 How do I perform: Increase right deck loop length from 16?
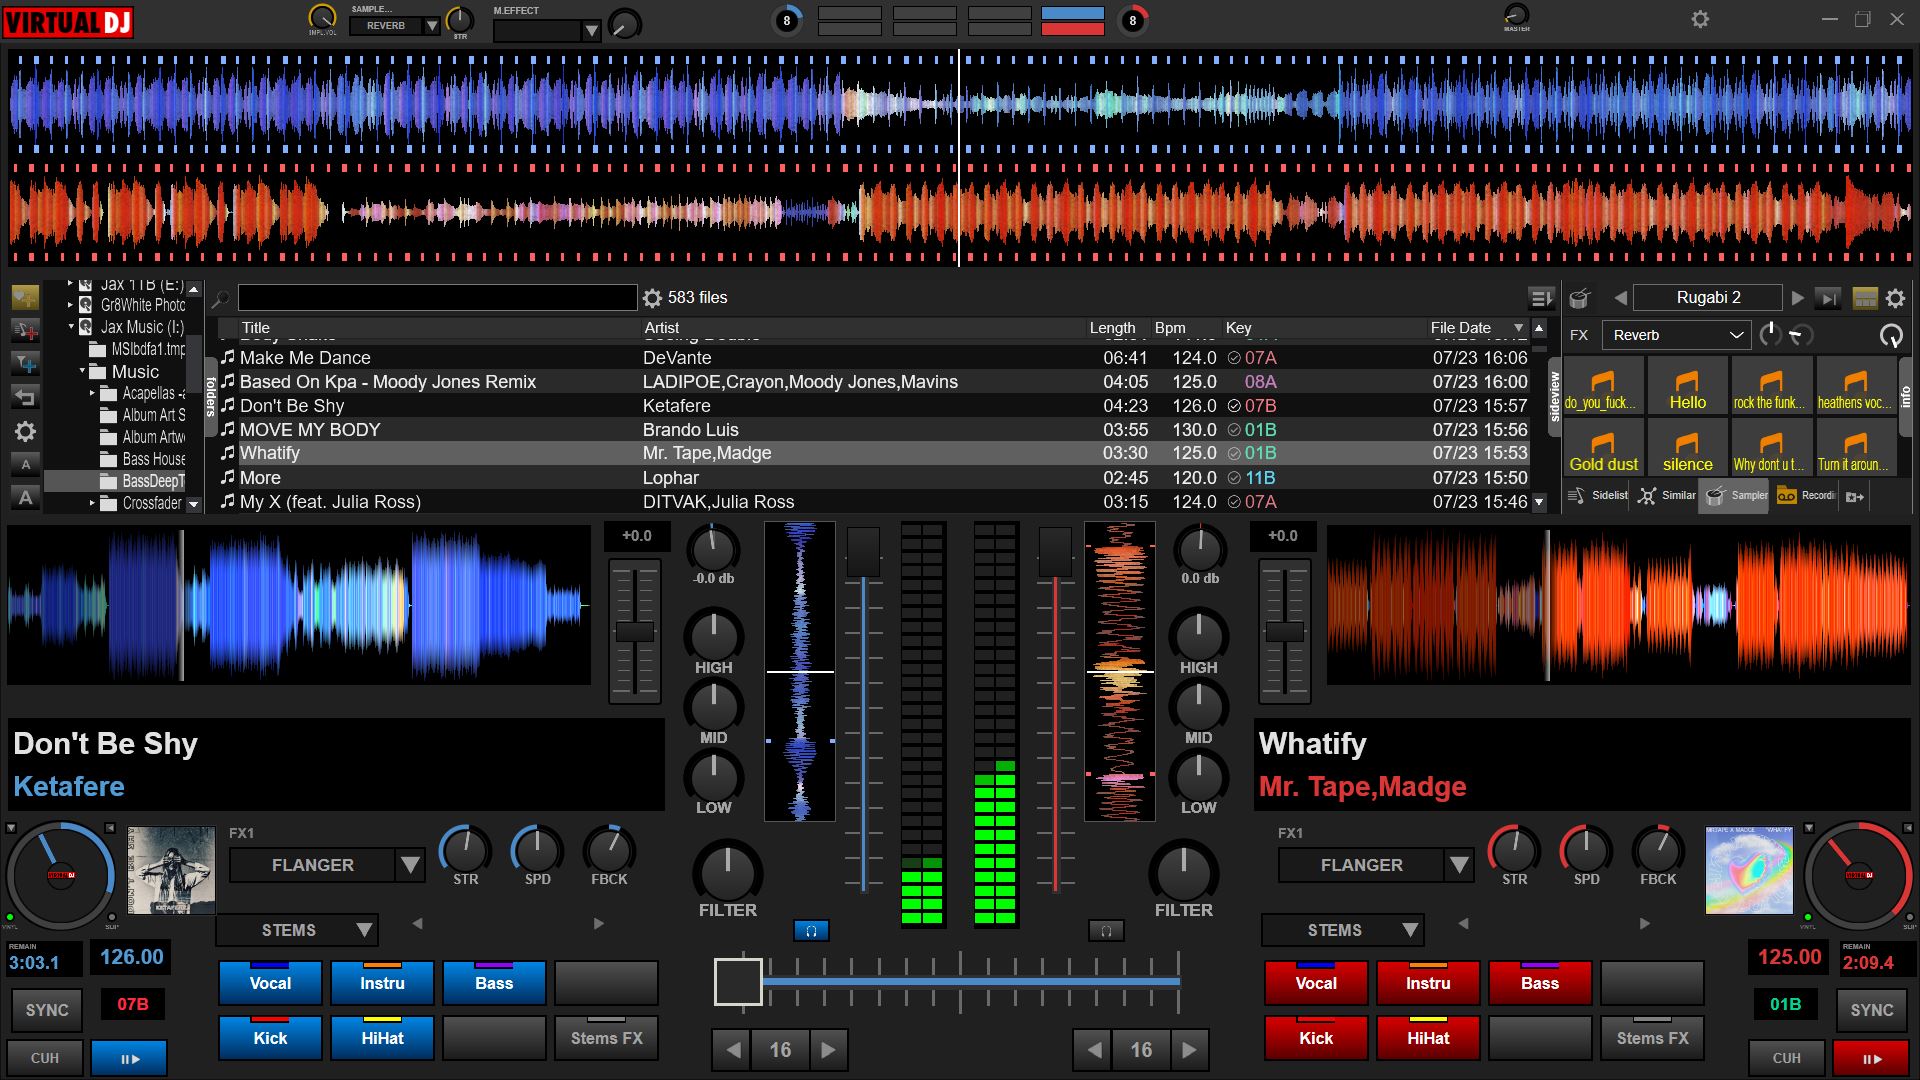coord(1189,1050)
